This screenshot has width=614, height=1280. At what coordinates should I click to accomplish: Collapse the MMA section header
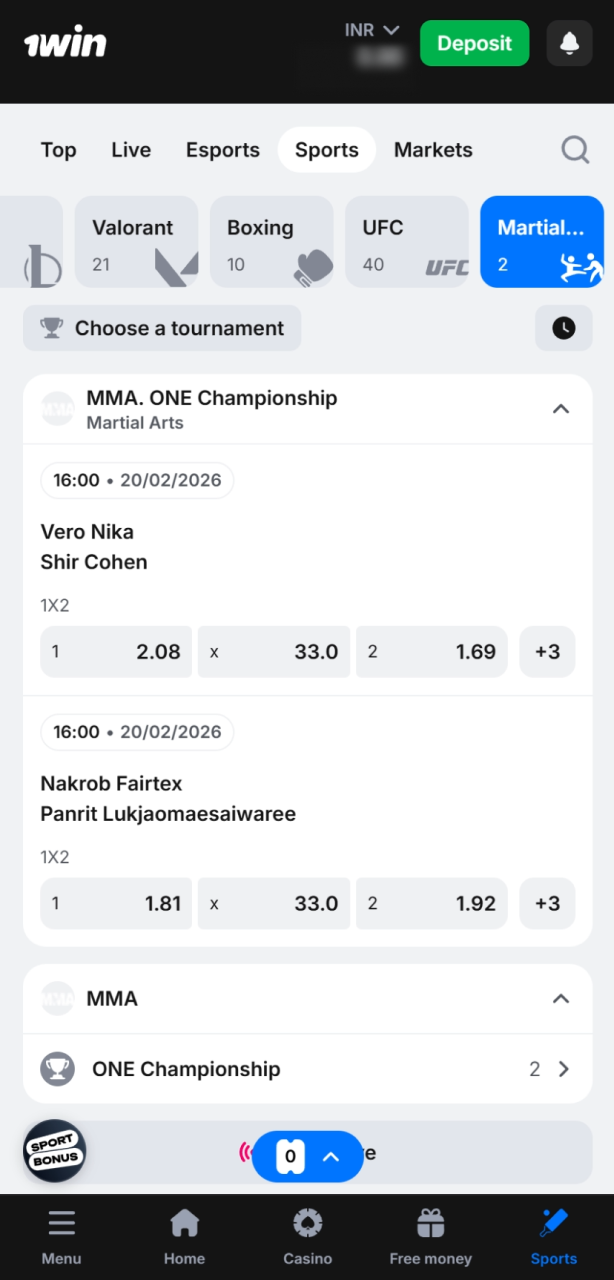(561, 998)
